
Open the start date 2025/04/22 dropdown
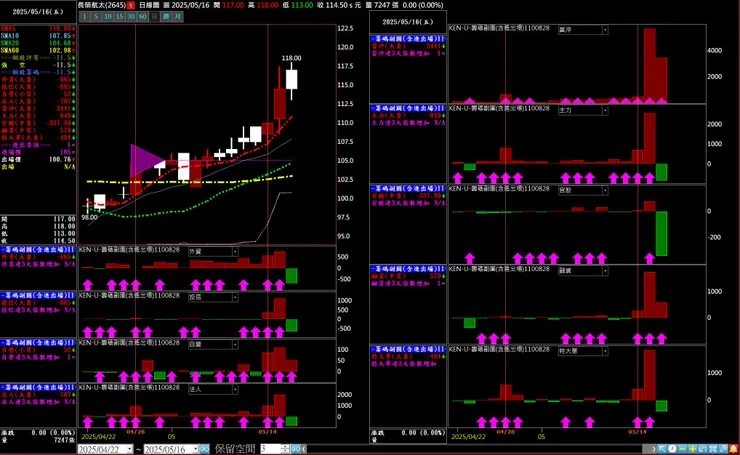(130, 449)
